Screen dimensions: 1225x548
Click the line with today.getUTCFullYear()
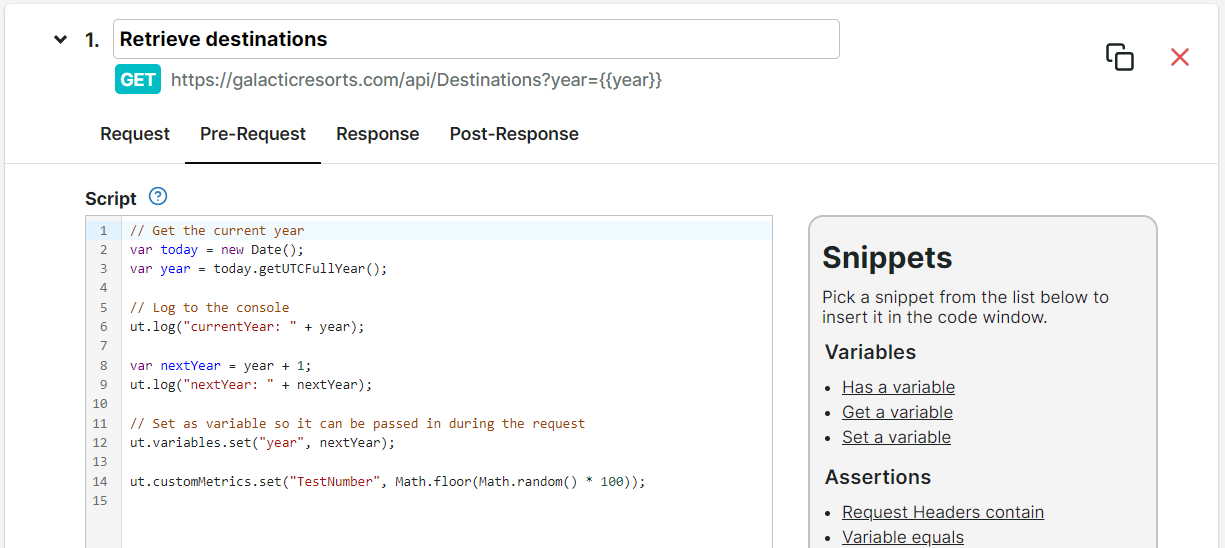[x=258, y=269]
